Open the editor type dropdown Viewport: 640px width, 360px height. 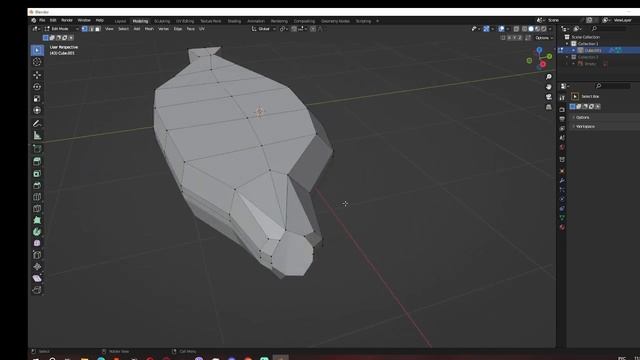pyautogui.click(x=36, y=29)
